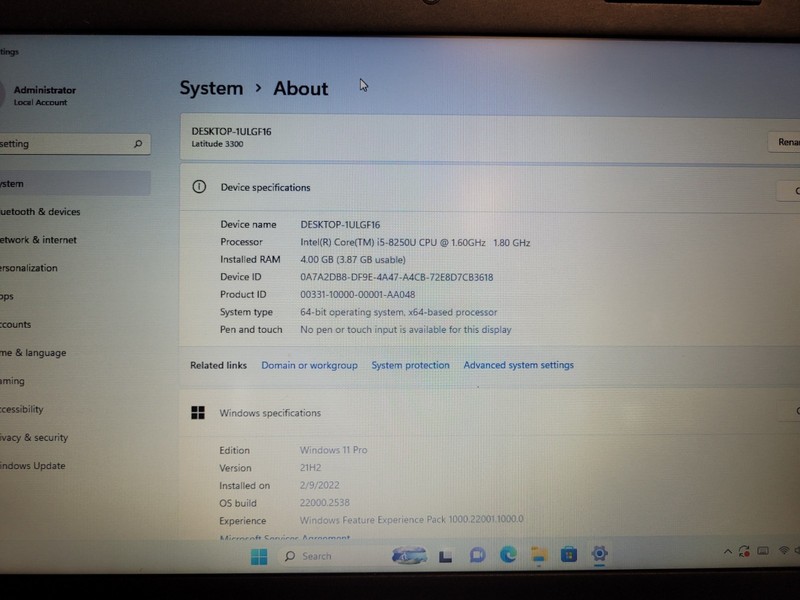Click the Intel Core i5-8250U processor text

415,243
